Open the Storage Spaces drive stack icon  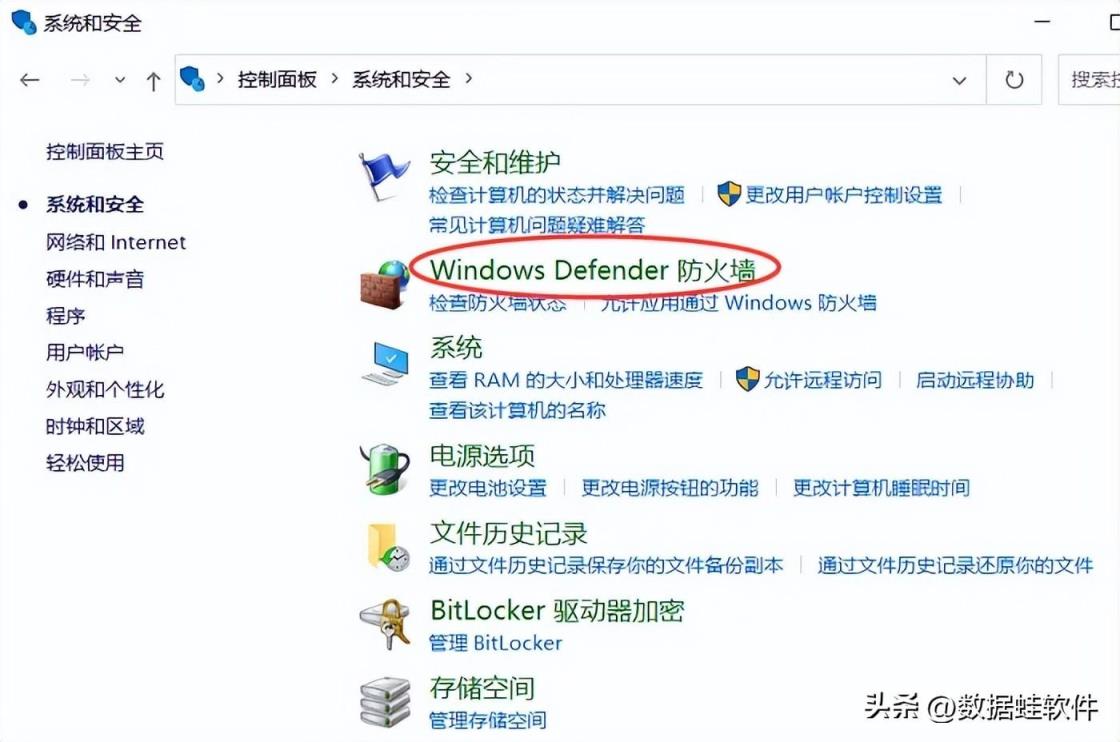(x=386, y=702)
